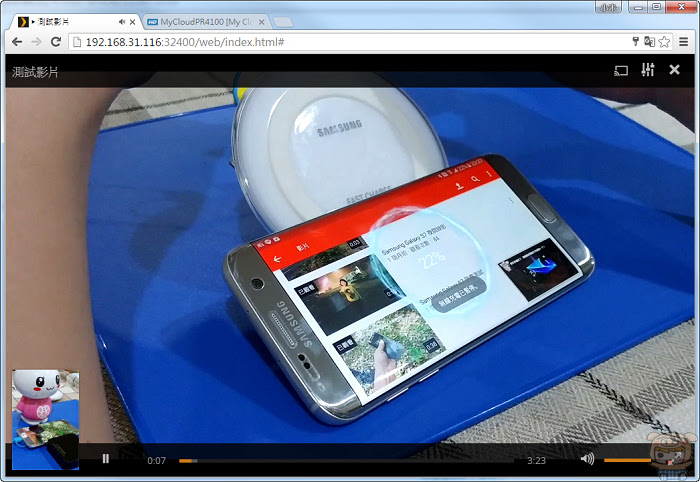Viewport: 700px width, 482px height.
Task: Open the cast to device icon
Action: [621, 71]
